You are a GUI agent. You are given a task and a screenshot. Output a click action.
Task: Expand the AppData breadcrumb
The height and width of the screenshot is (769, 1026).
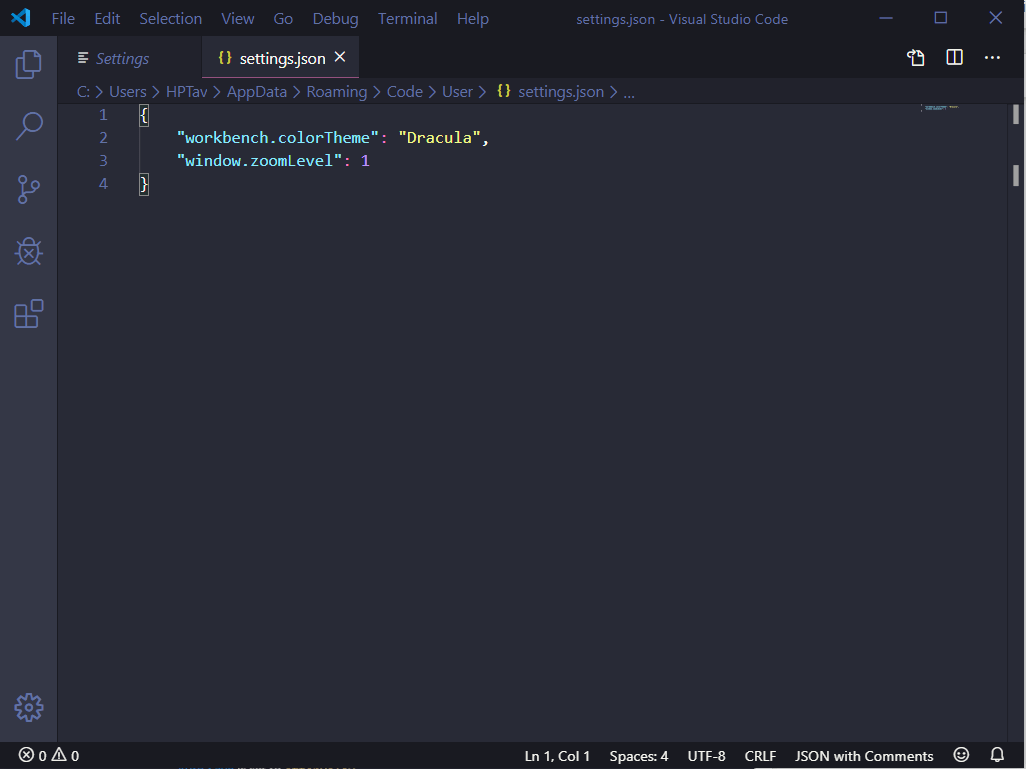[x=256, y=92]
